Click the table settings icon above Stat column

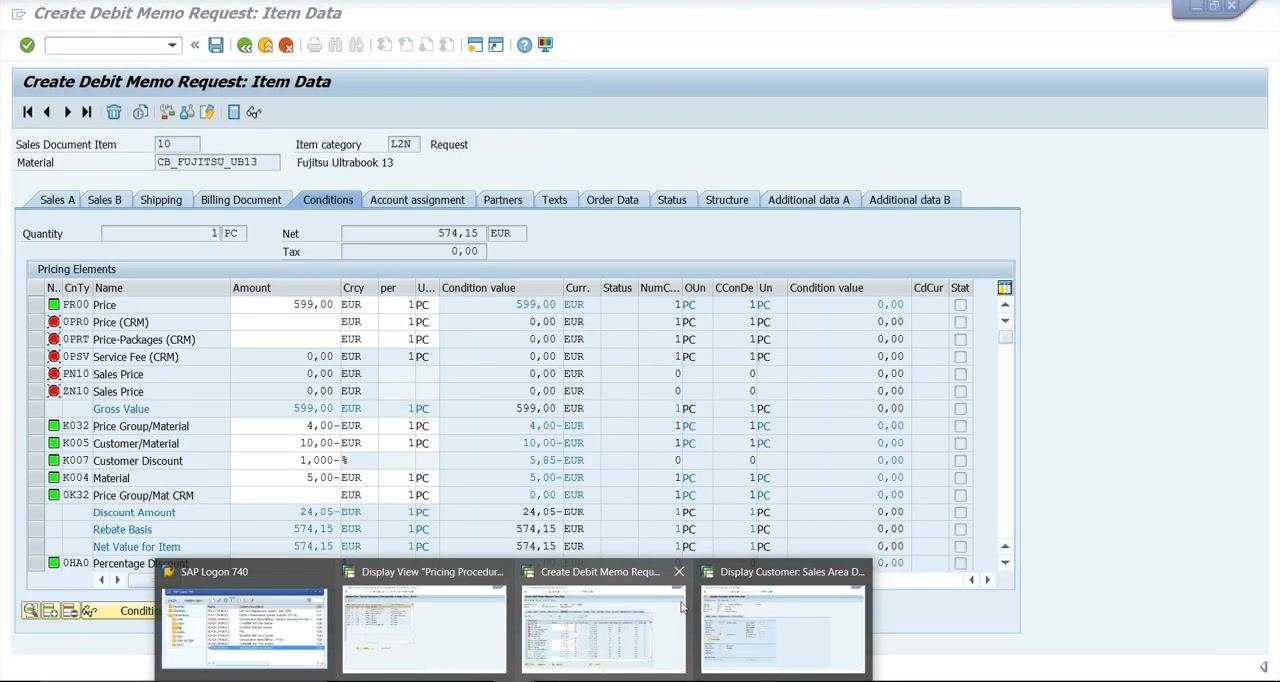(1004, 288)
